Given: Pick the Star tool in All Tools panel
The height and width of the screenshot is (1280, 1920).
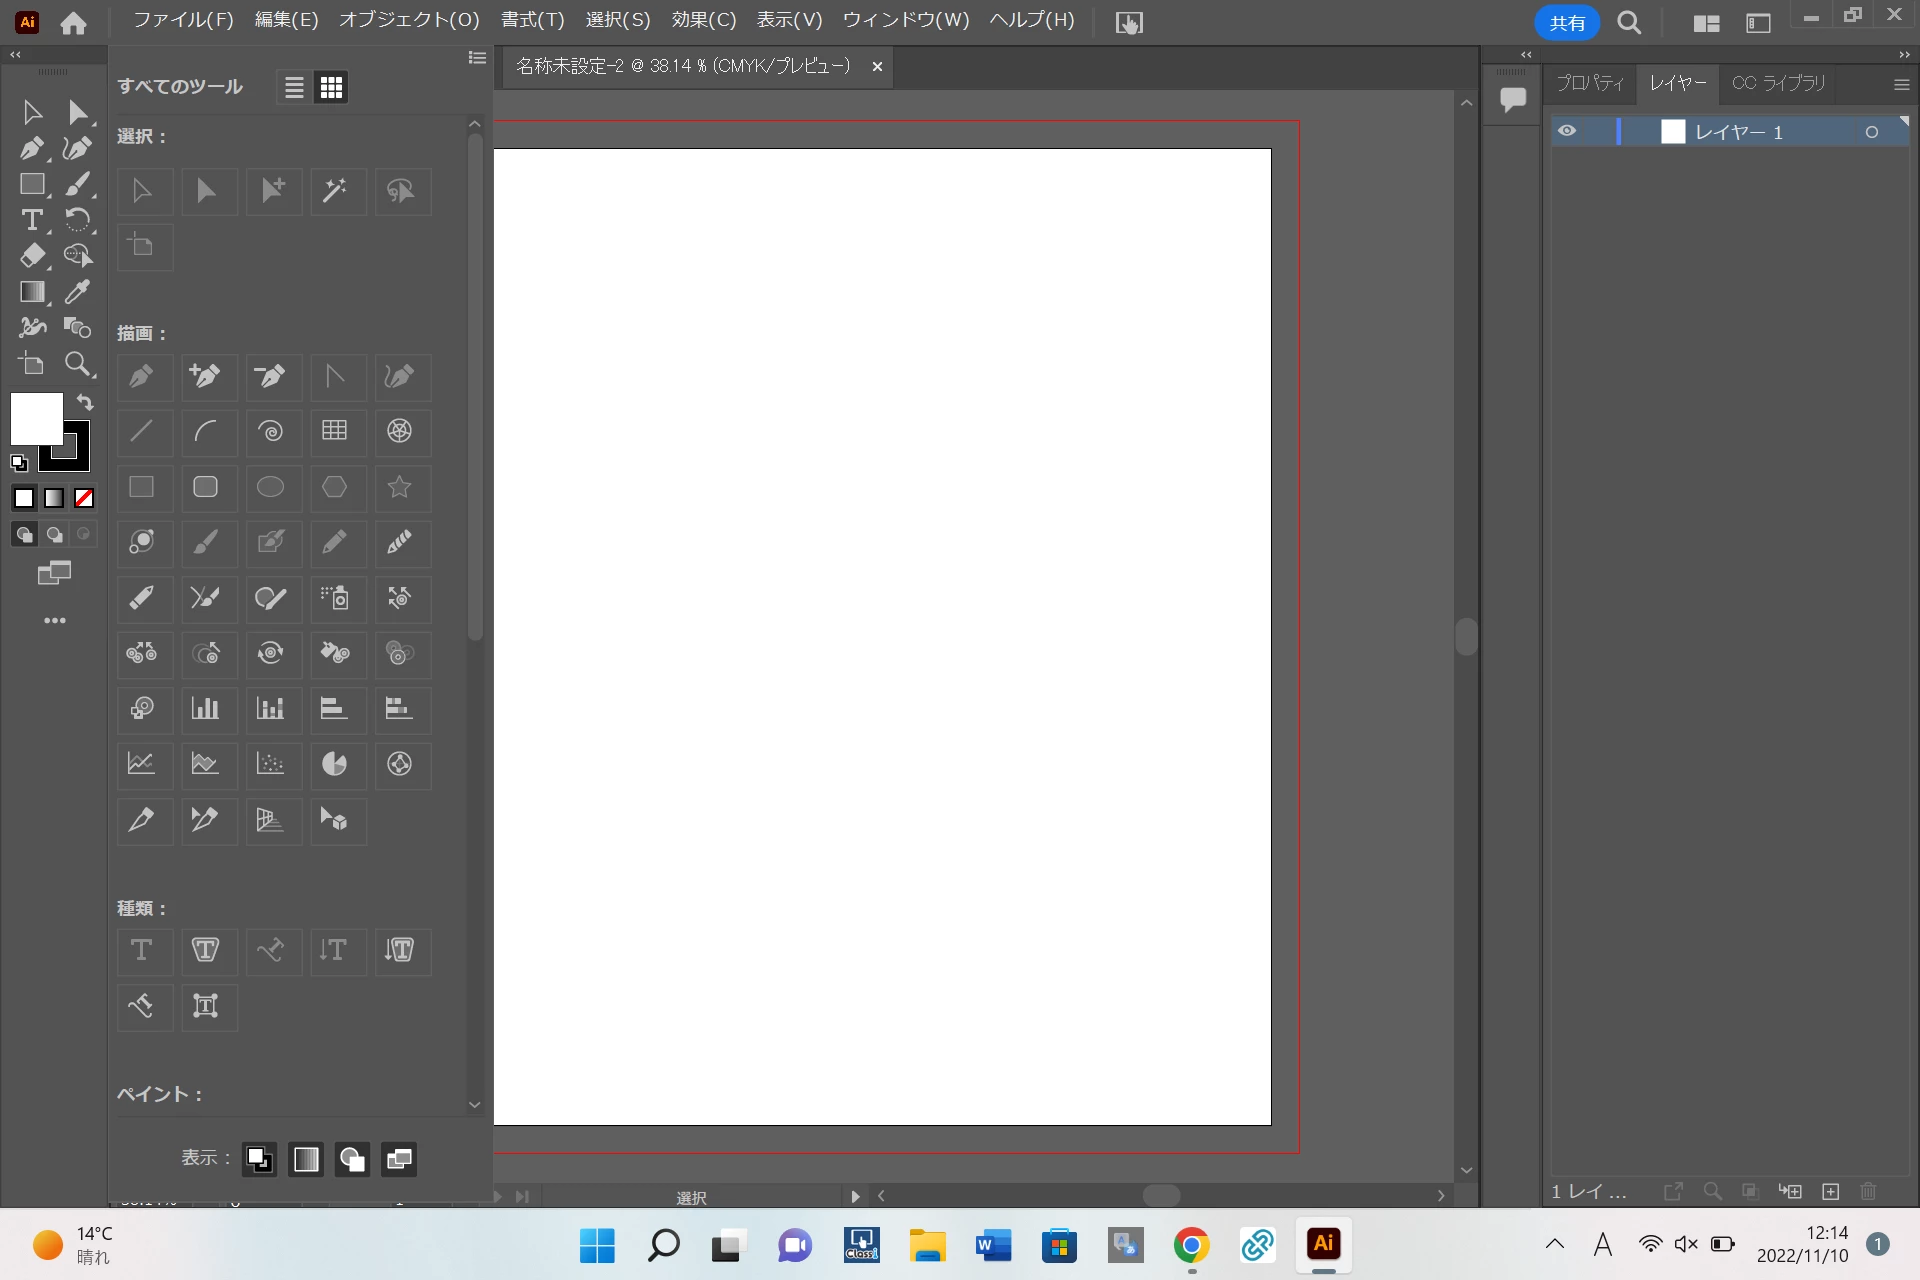Looking at the screenshot, I should (399, 487).
